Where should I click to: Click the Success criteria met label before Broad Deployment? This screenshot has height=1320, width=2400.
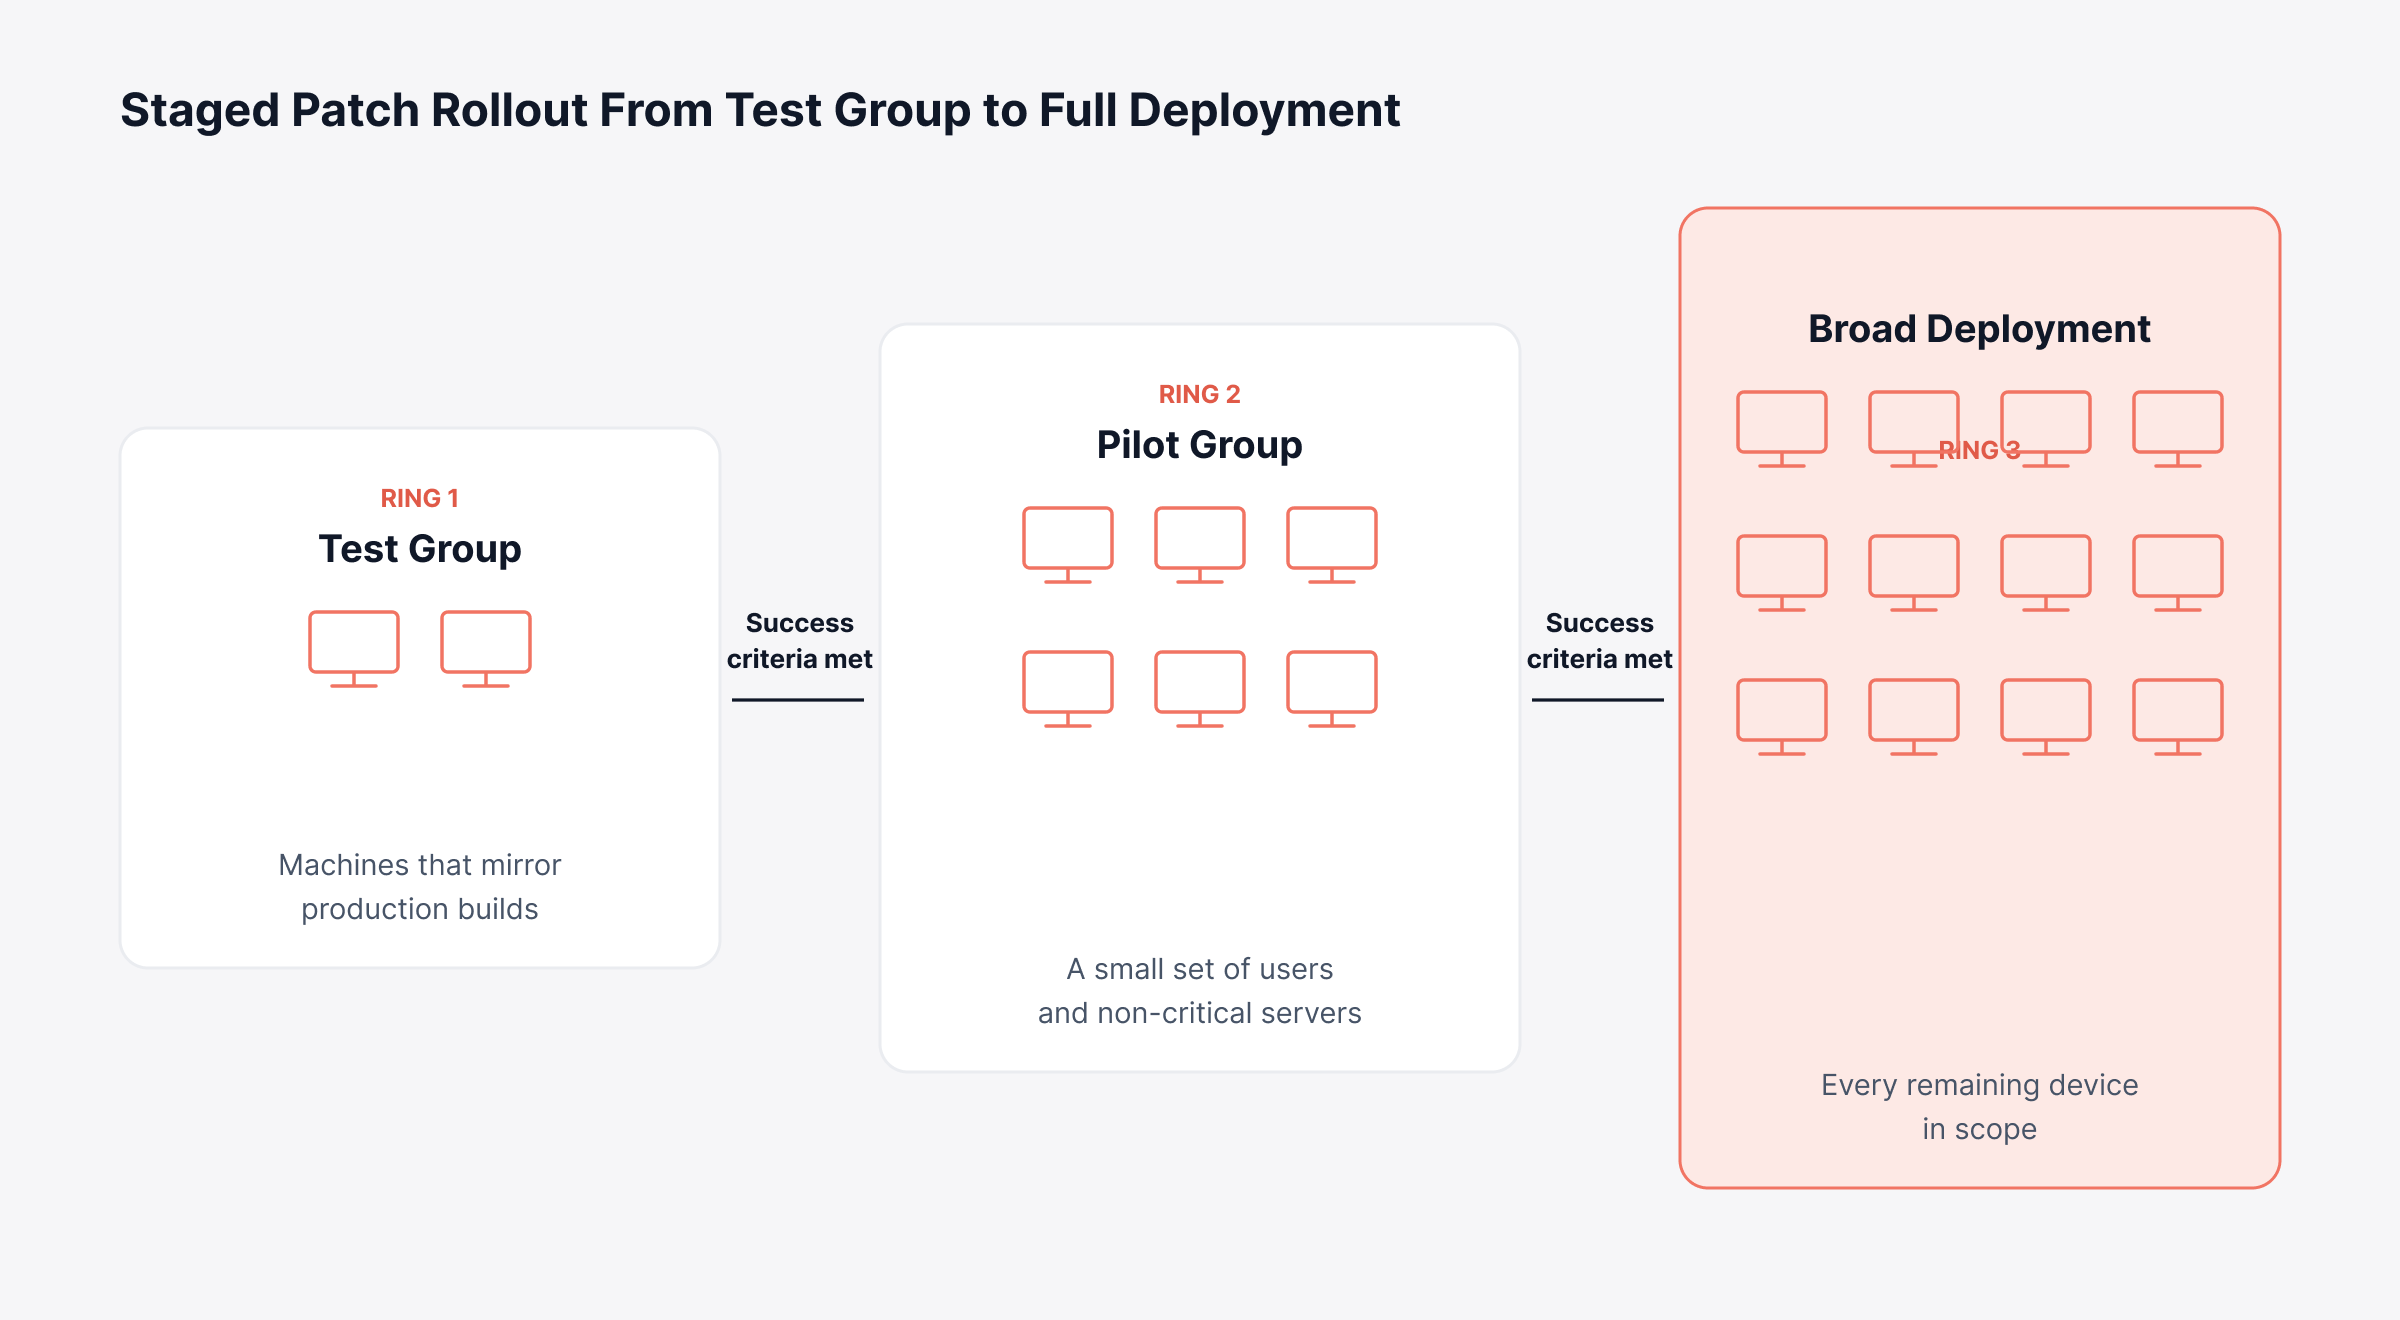pos(1600,641)
